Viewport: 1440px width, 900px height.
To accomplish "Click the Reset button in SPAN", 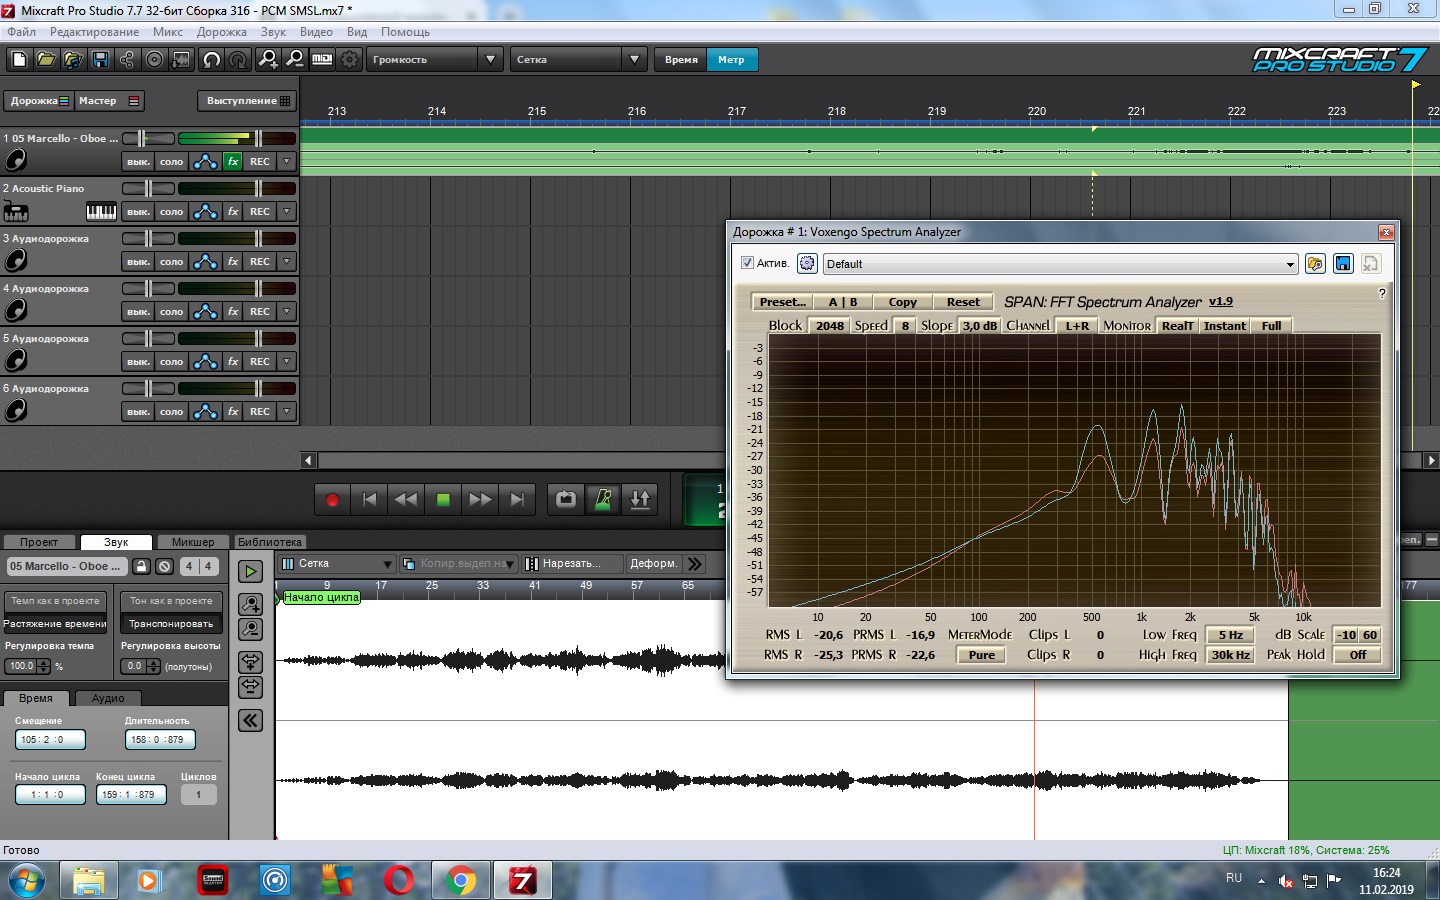I will coord(963,302).
